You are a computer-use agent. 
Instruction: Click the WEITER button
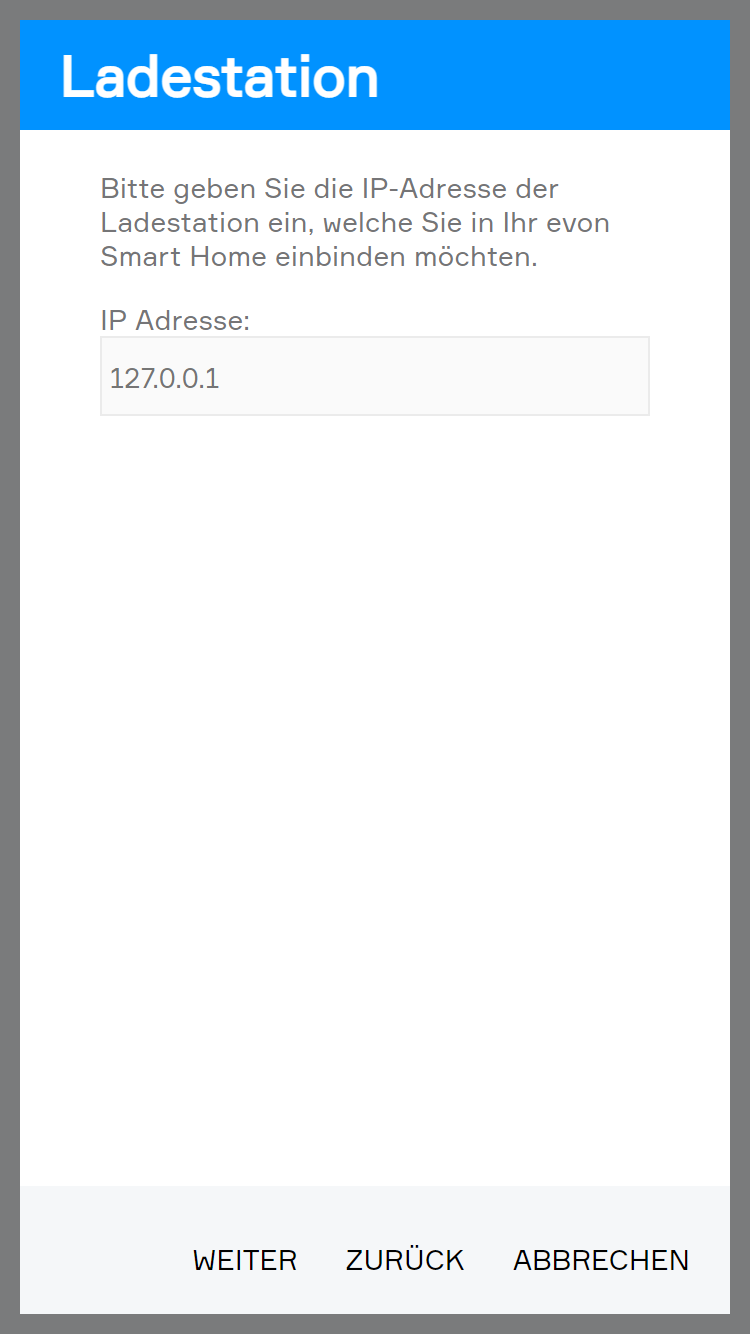tap(245, 1260)
